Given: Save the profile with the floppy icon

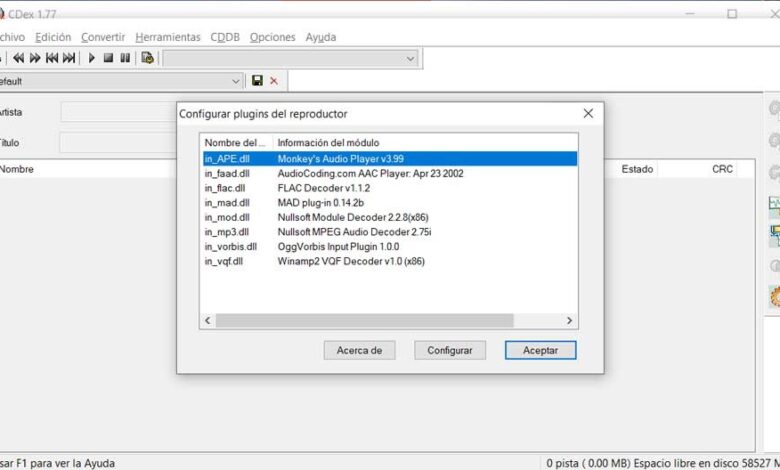Looking at the screenshot, I should point(257,81).
